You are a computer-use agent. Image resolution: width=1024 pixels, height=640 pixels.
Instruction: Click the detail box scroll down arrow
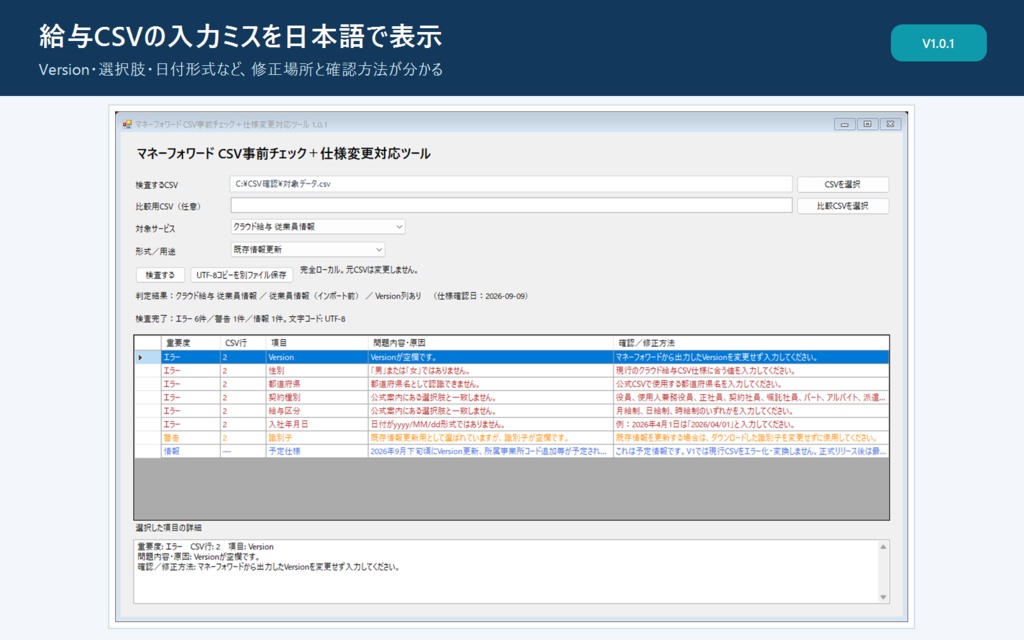point(883,597)
